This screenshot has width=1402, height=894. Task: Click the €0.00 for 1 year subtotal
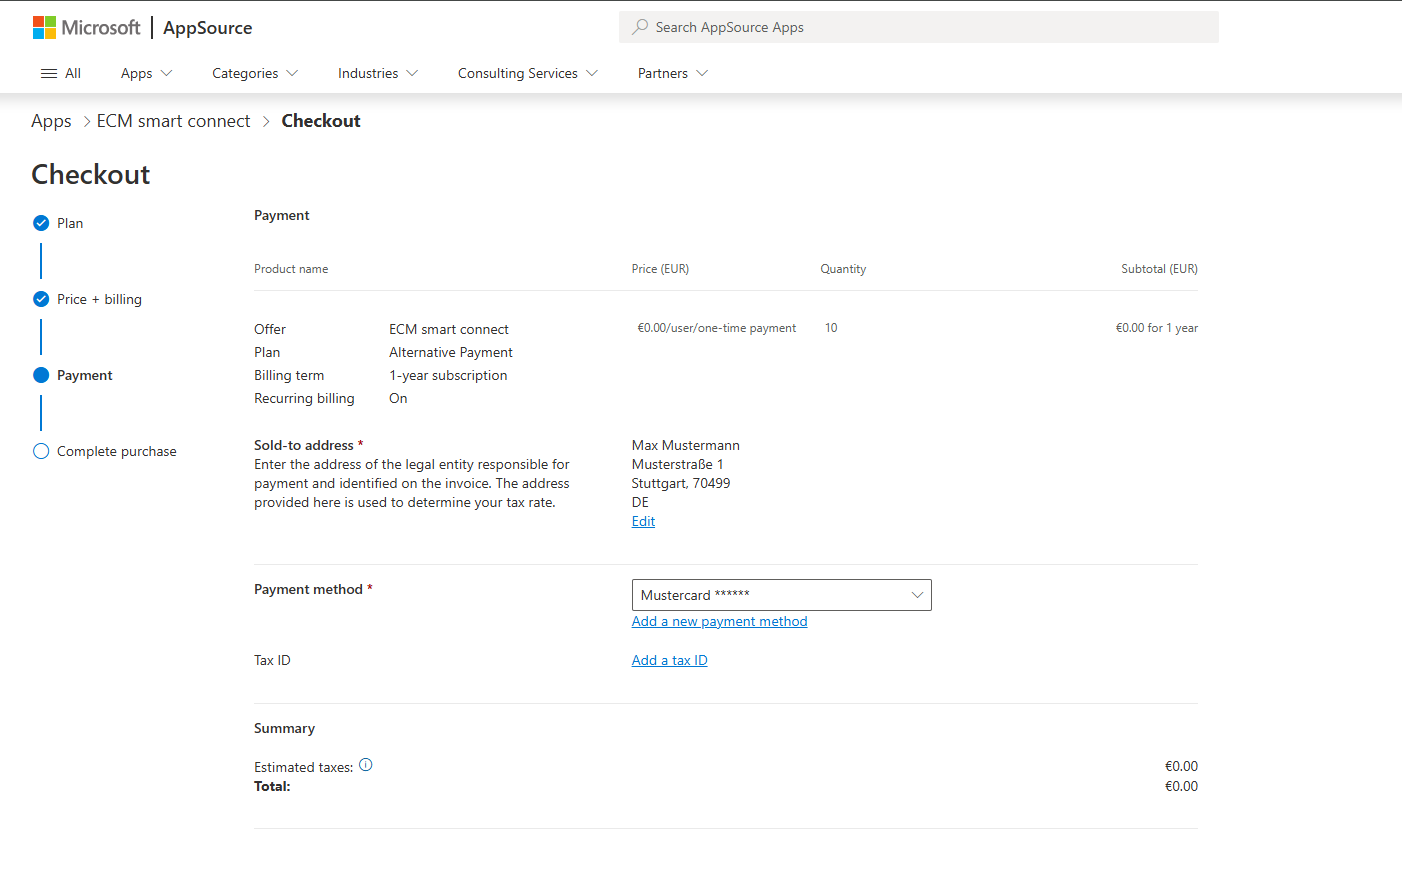point(1157,328)
